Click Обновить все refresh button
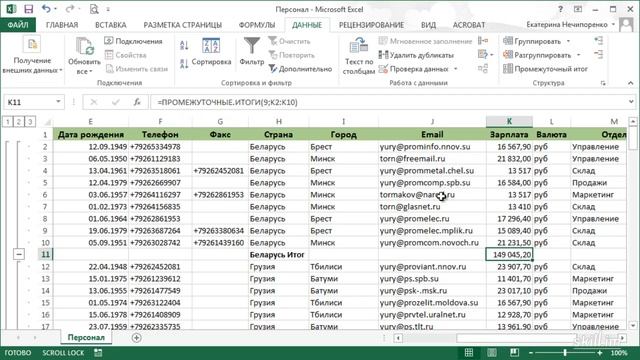This screenshot has width=640, height=360. coord(84,56)
